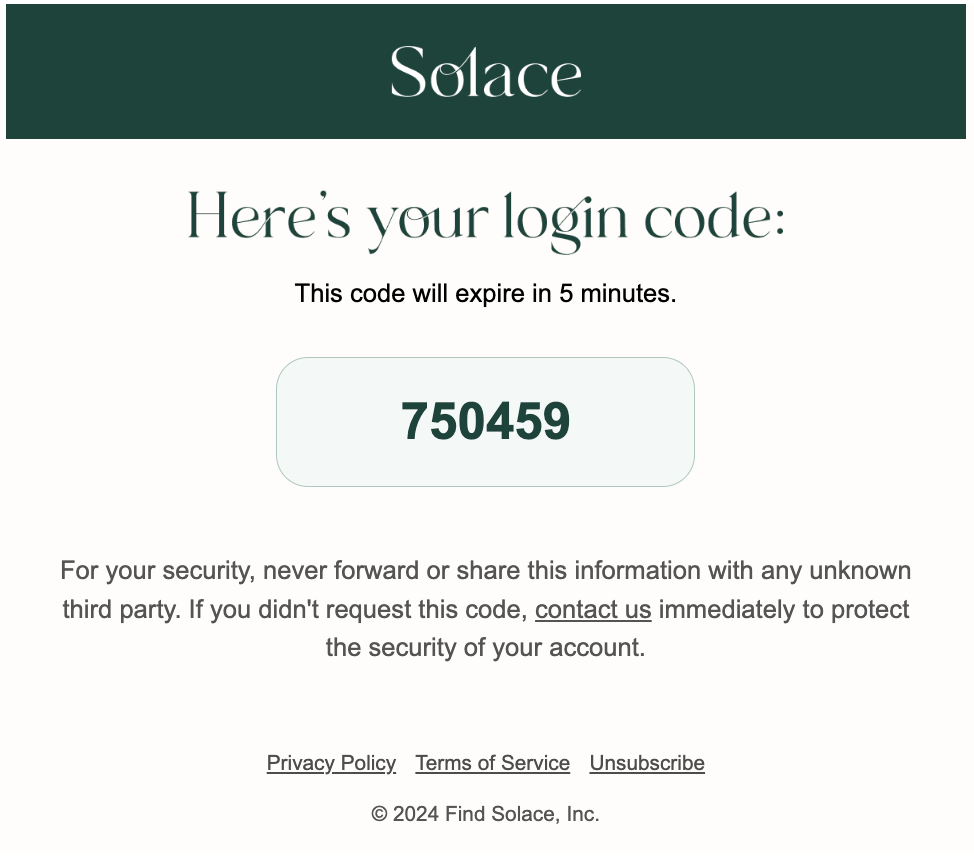Follow the "contact us" link
The image size is (974, 860).
(x=593, y=609)
